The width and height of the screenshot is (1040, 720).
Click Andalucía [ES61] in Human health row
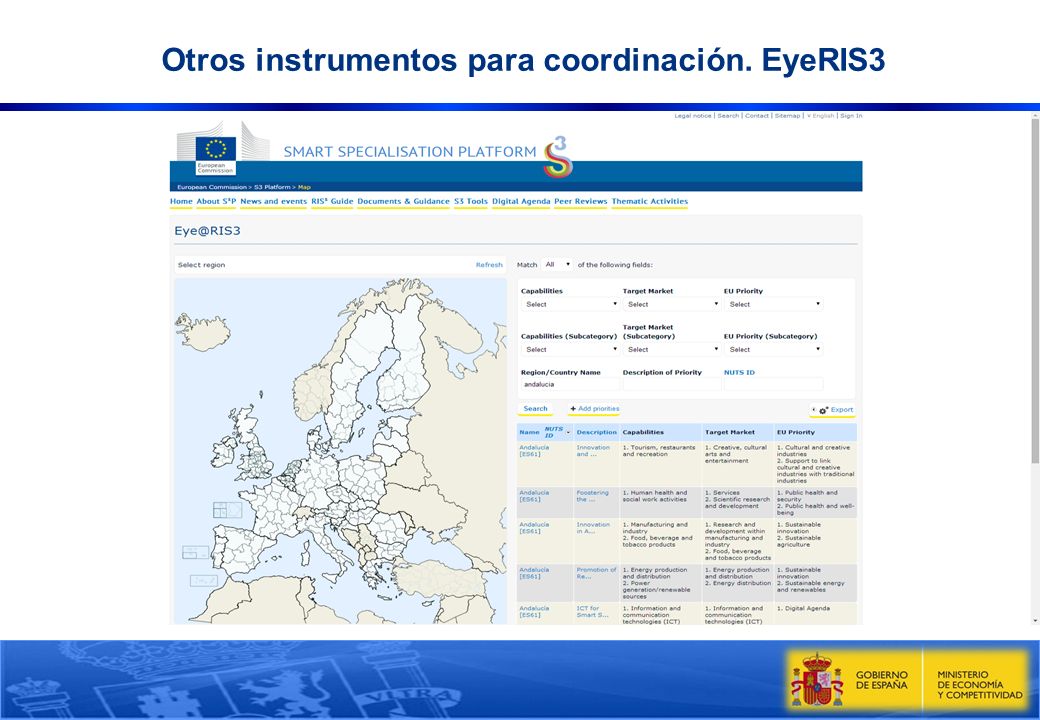(534, 496)
